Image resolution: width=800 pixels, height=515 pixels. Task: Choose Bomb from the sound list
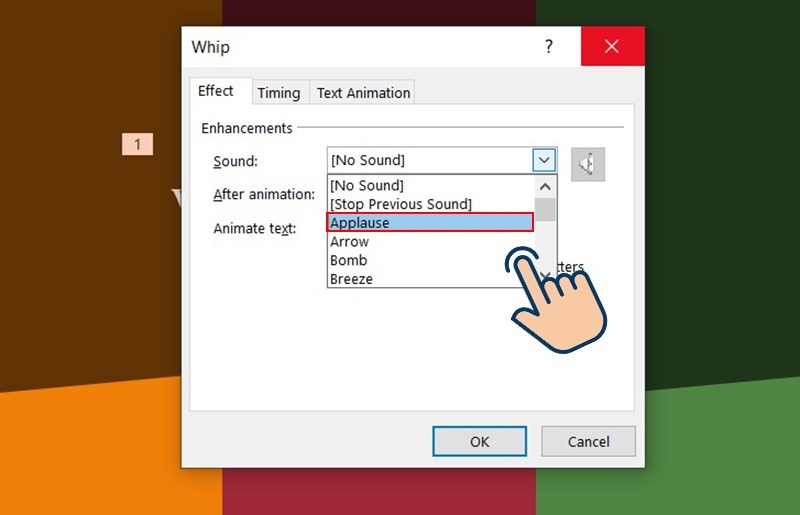pyautogui.click(x=430, y=260)
